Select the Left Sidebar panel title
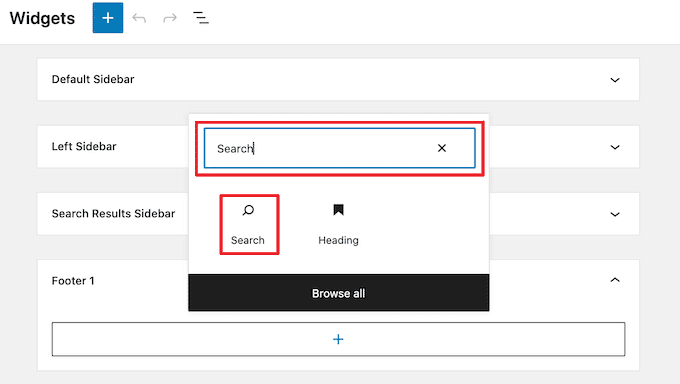The image size is (680, 384). click(x=84, y=147)
